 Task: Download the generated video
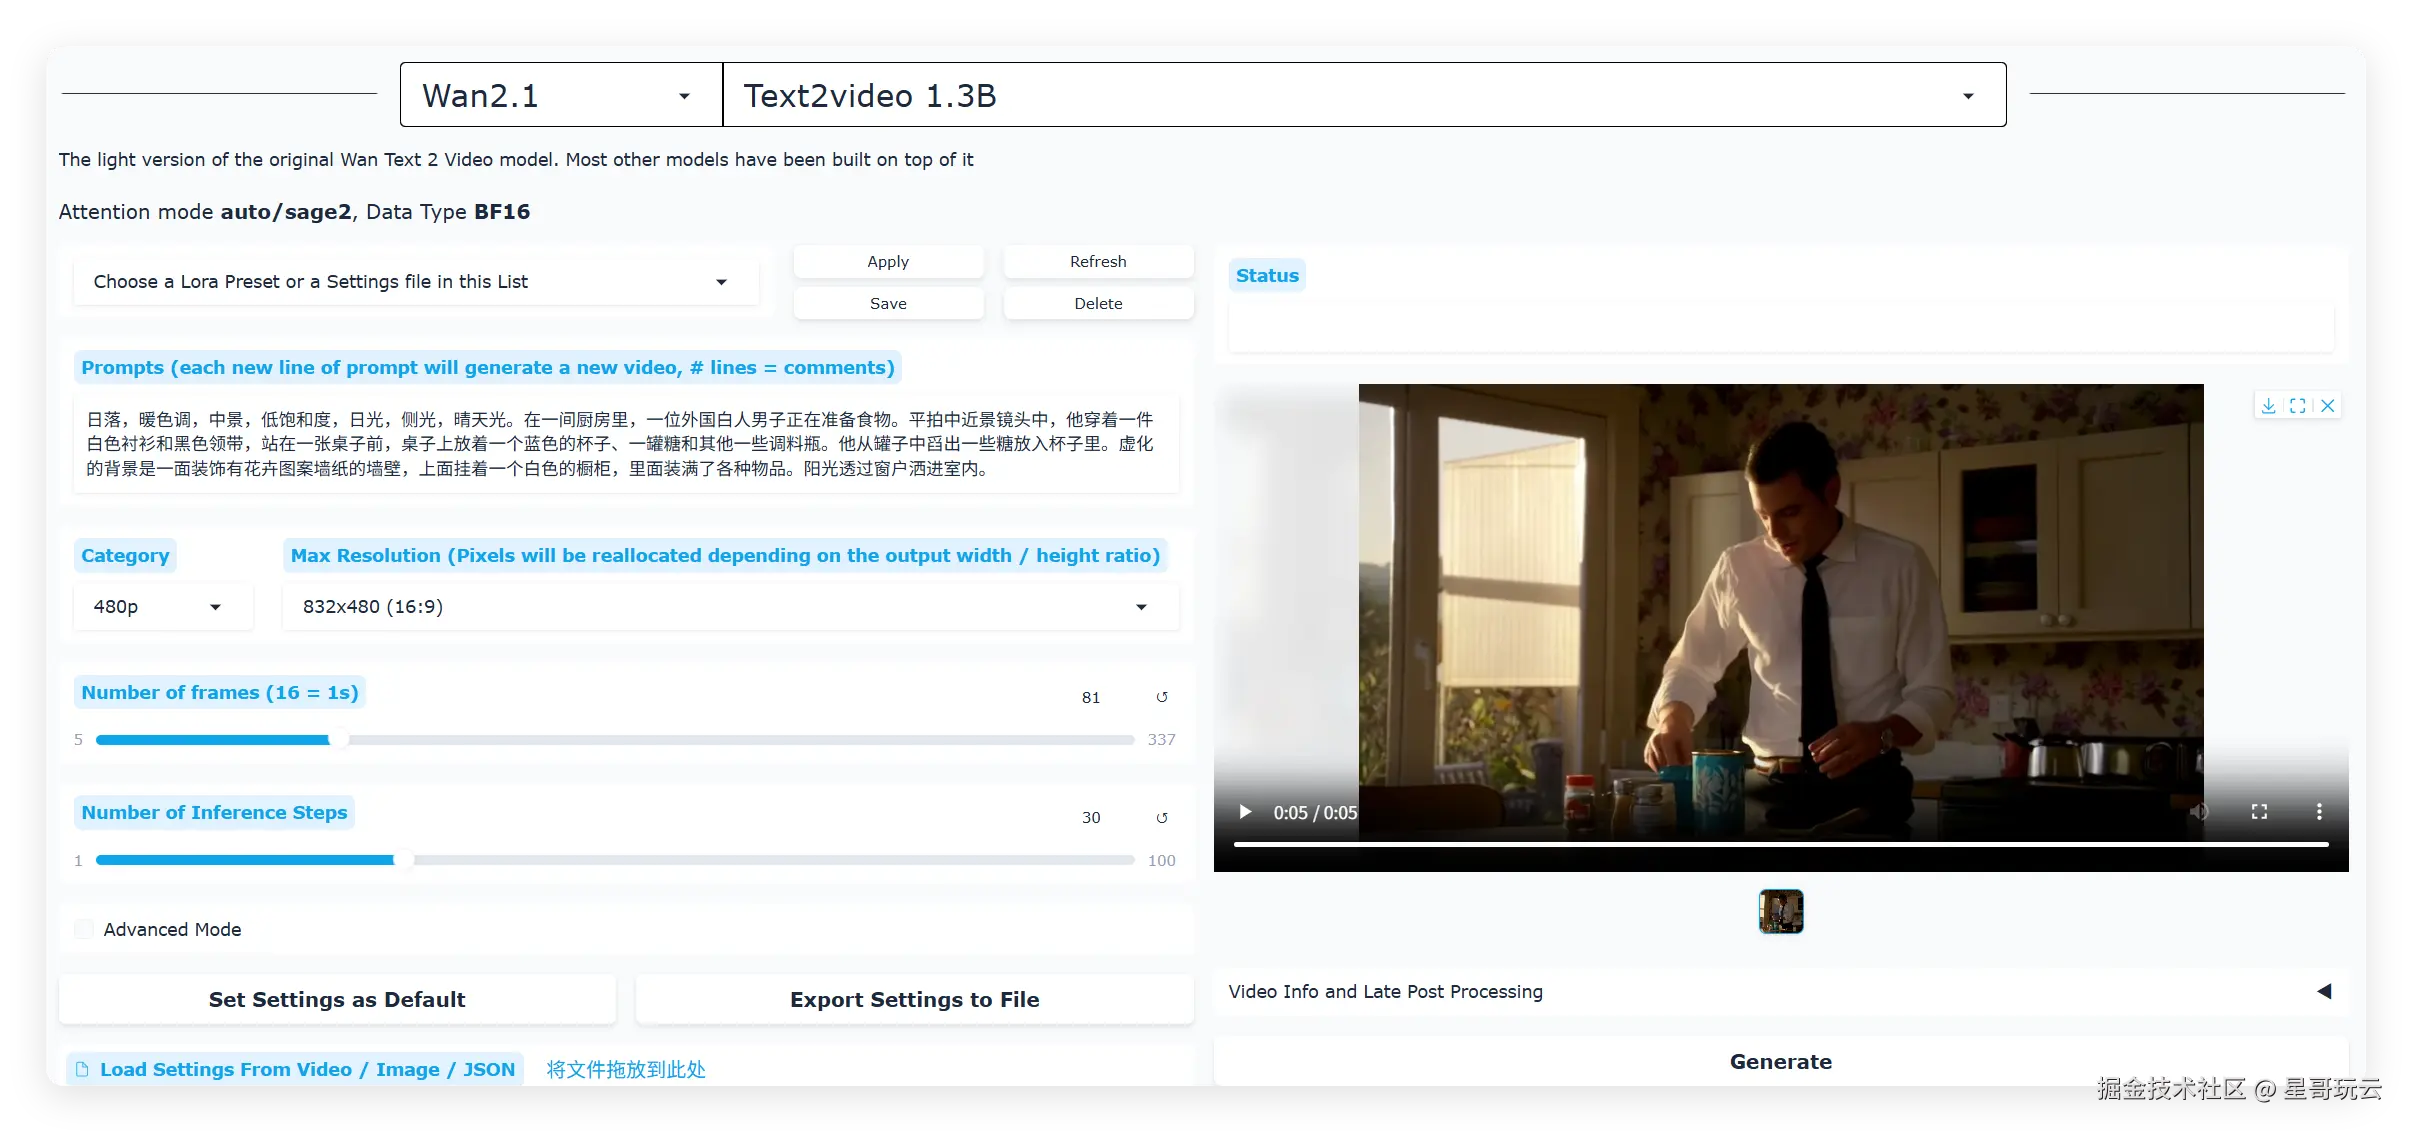(2268, 405)
